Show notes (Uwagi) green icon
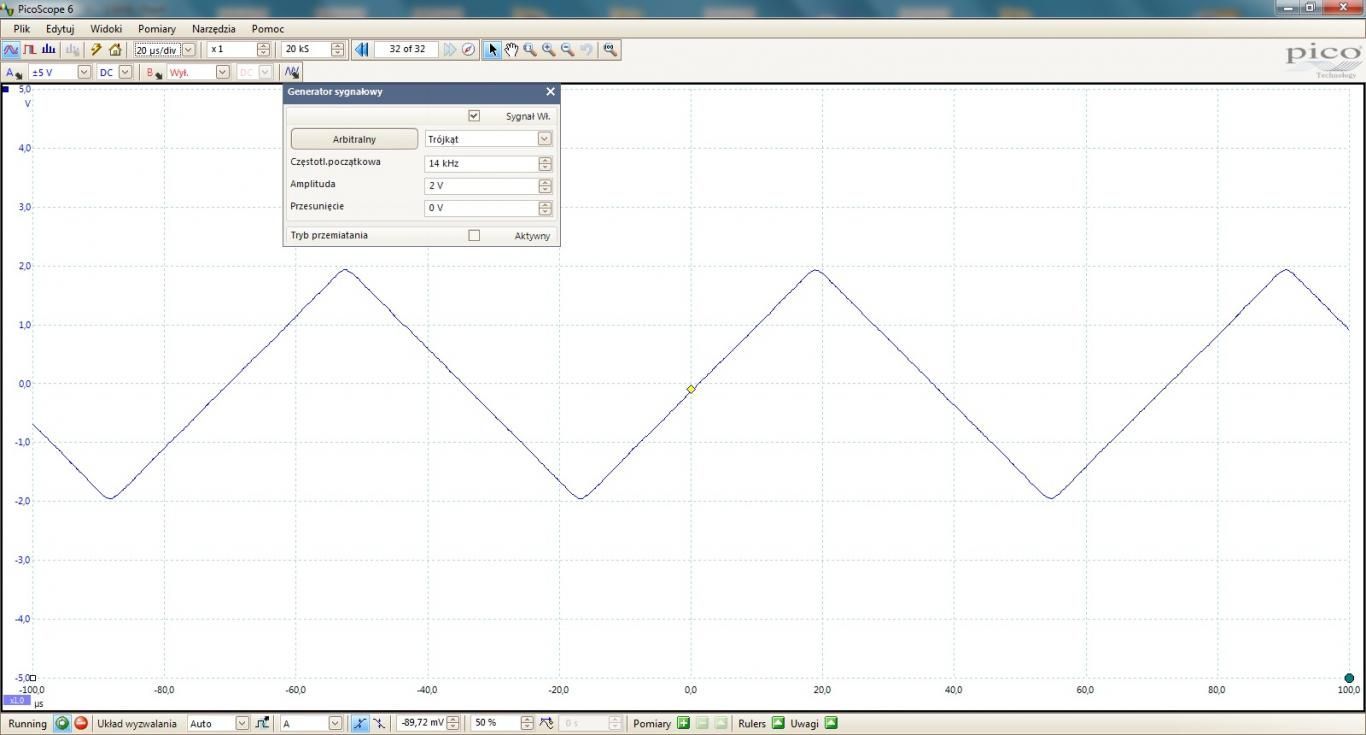 point(831,723)
